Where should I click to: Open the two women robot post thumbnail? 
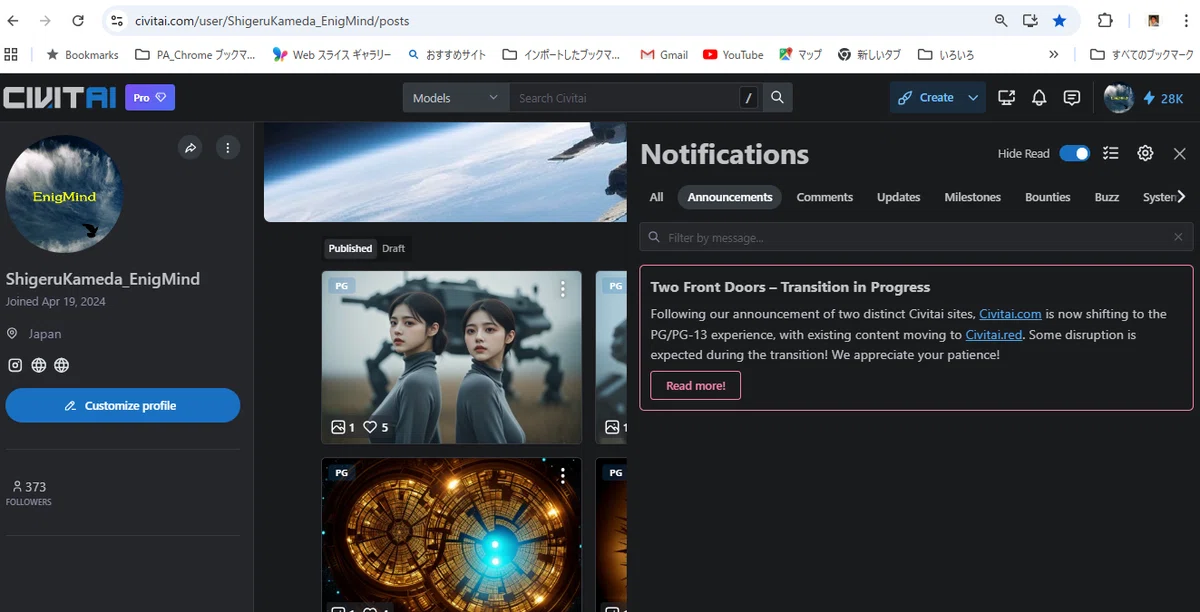point(451,357)
